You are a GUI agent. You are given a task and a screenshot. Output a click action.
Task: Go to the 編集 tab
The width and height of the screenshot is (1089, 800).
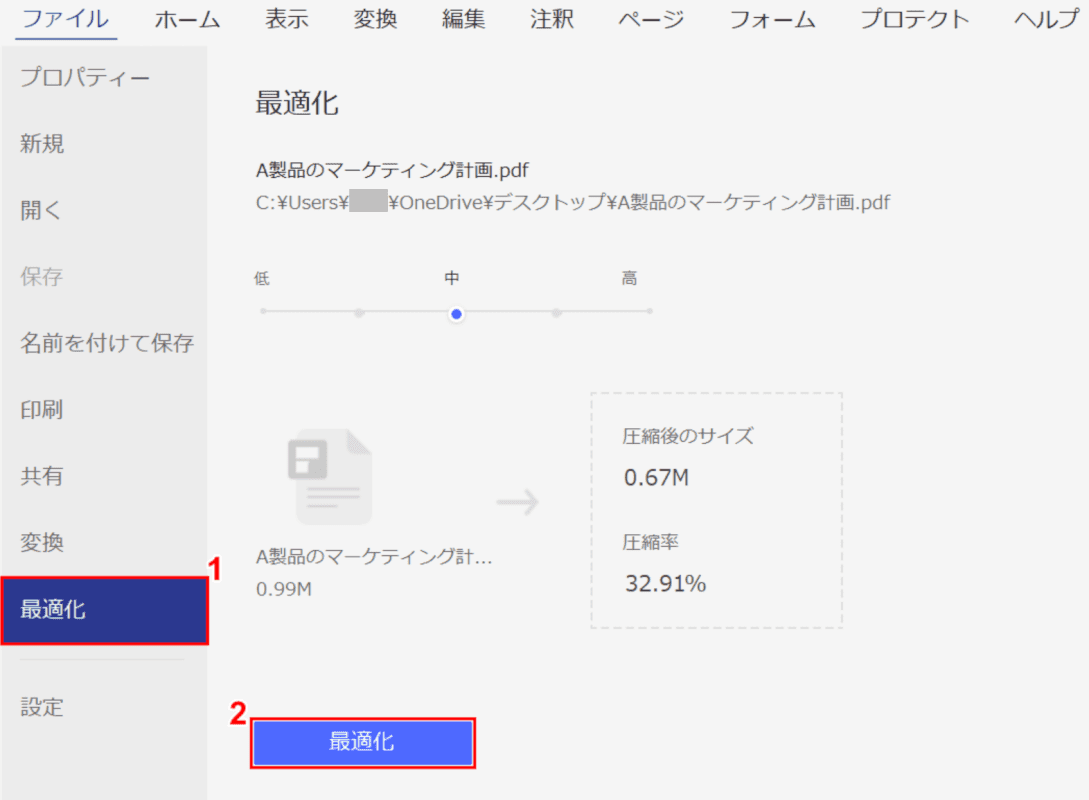coord(463,19)
